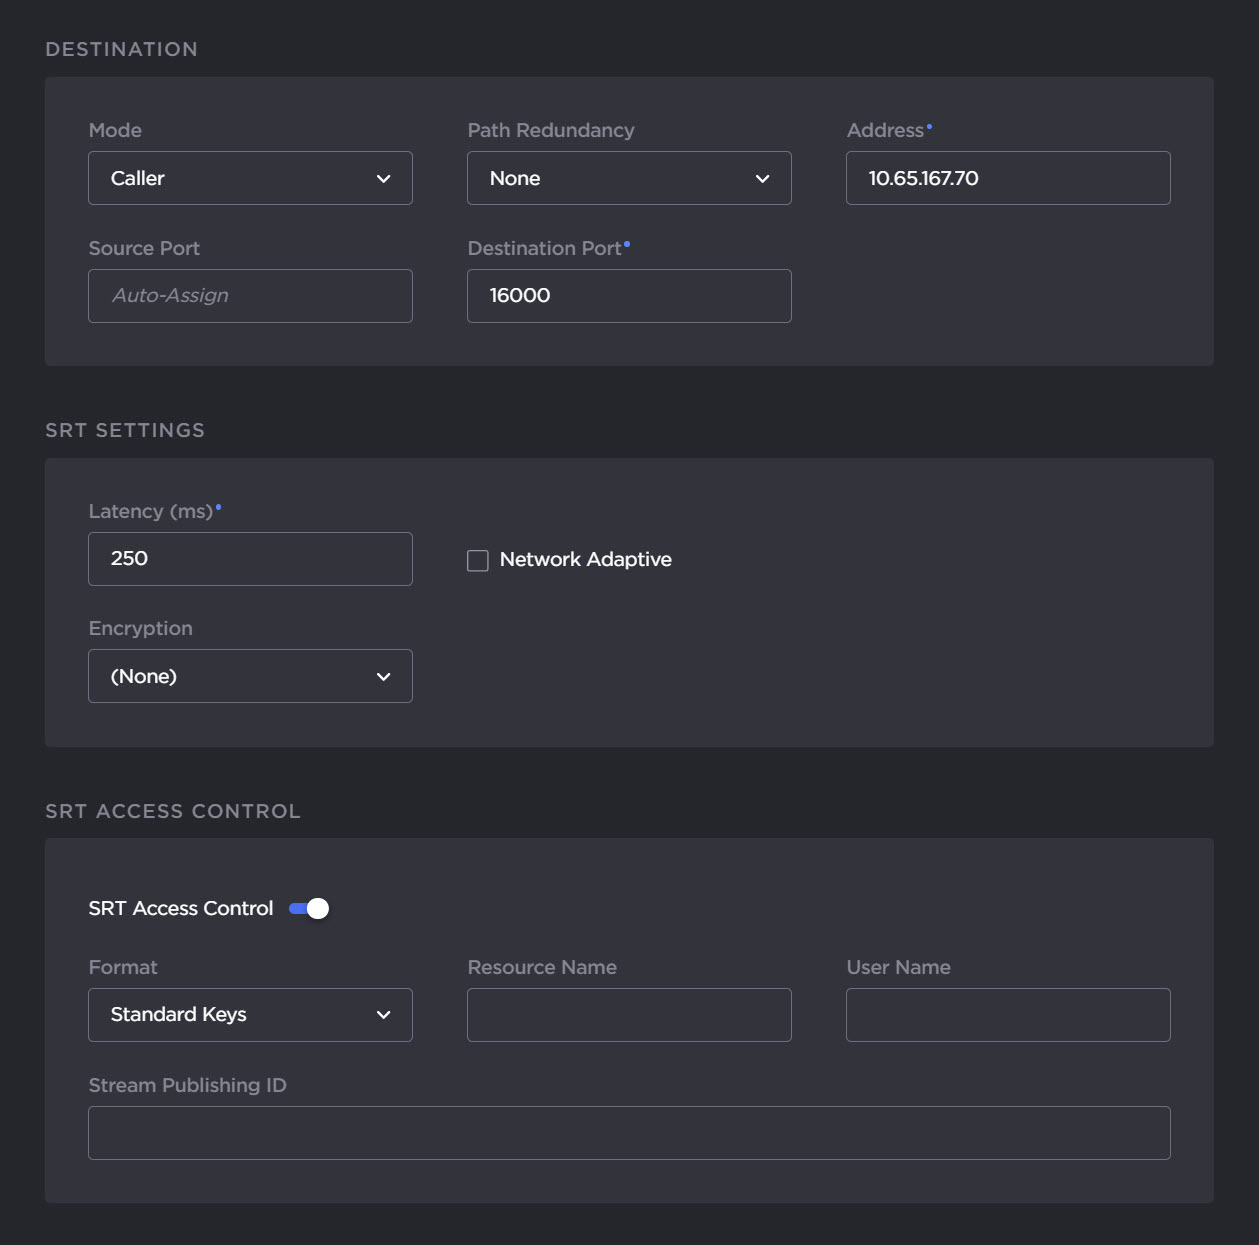The width and height of the screenshot is (1259, 1245).
Task: Disable the SRT Access Control toggle
Action: tap(308, 908)
